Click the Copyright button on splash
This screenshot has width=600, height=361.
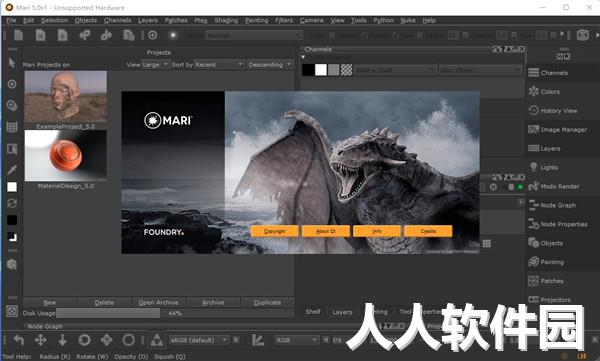click(275, 231)
